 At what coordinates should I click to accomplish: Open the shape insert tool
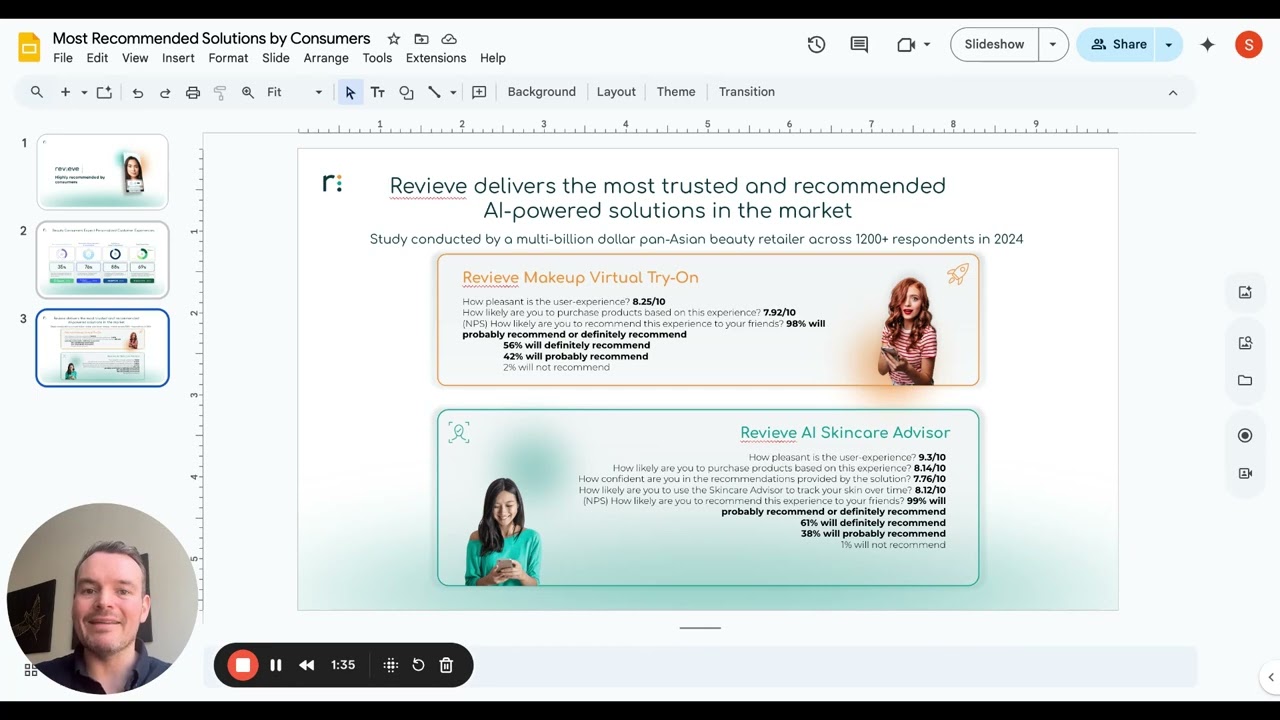[x=406, y=92]
